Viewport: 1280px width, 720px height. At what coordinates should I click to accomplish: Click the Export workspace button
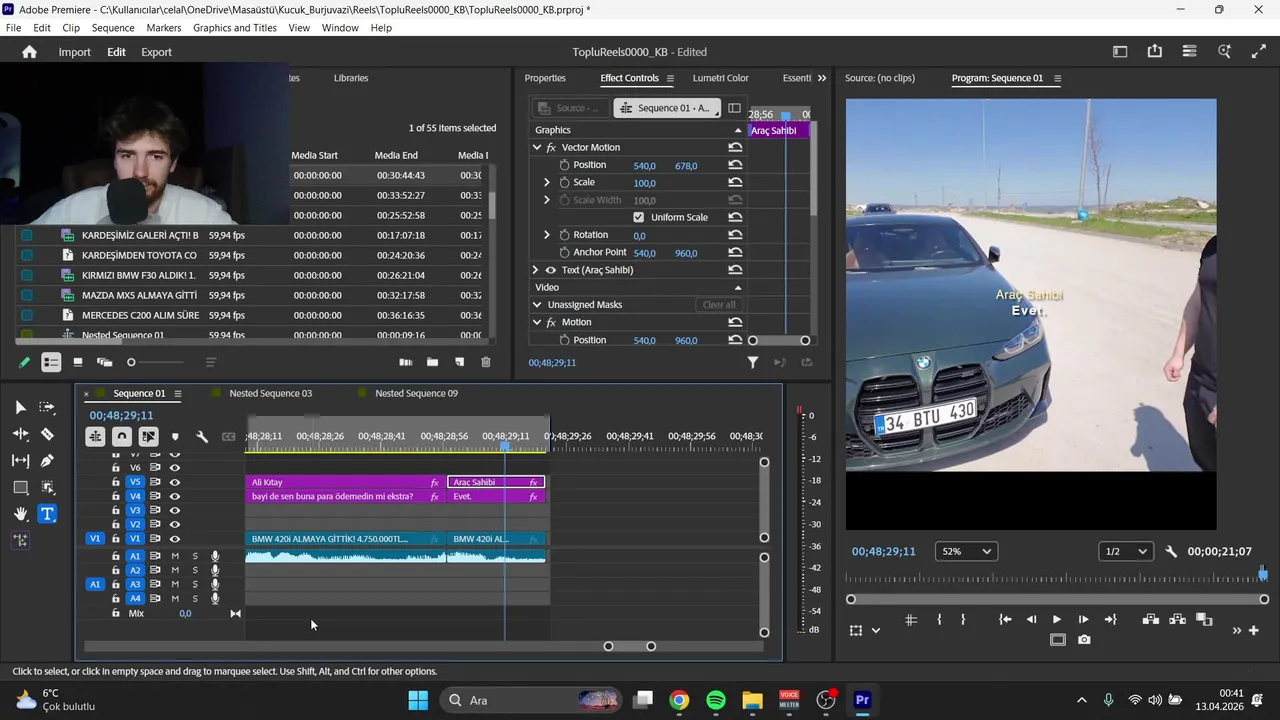click(x=156, y=52)
